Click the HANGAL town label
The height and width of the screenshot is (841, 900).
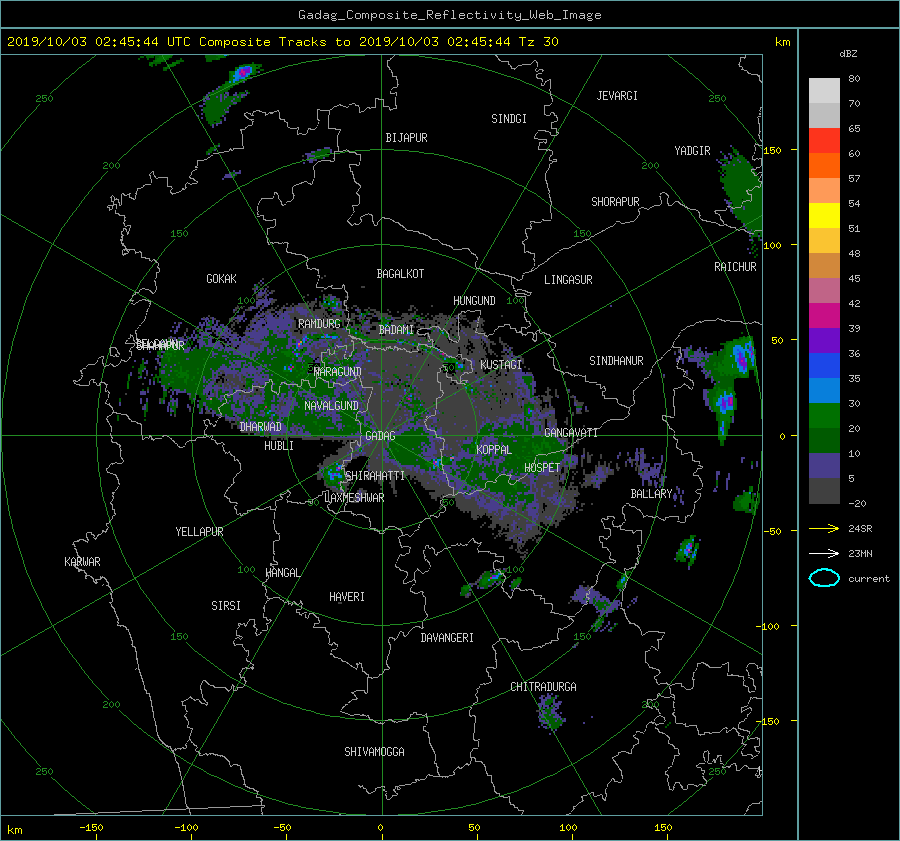tap(282, 573)
